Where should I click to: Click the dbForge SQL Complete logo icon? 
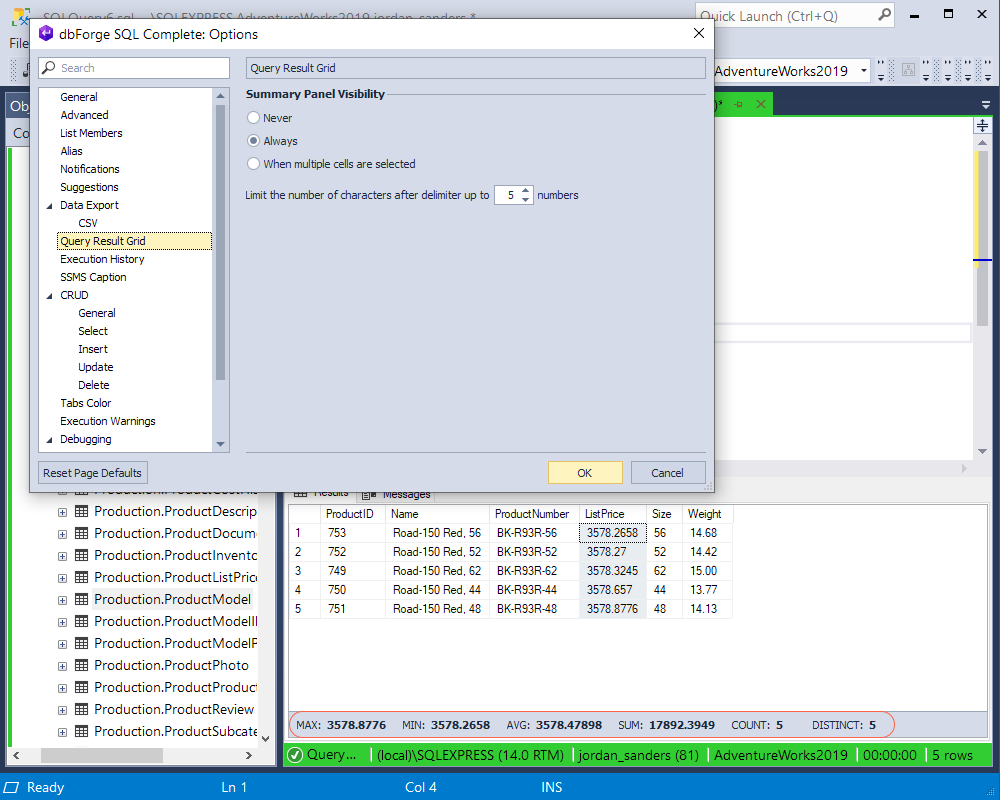pyautogui.click(x=46, y=34)
